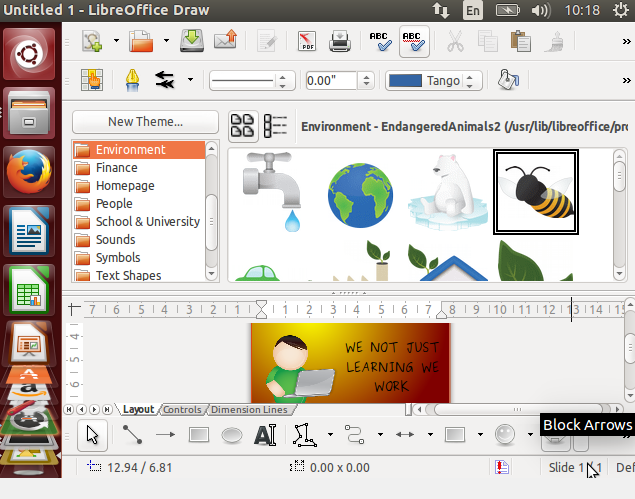This screenshot has width=635, height=499.
Task: Select the water faucet gallery image
Action: coord(272,192)
